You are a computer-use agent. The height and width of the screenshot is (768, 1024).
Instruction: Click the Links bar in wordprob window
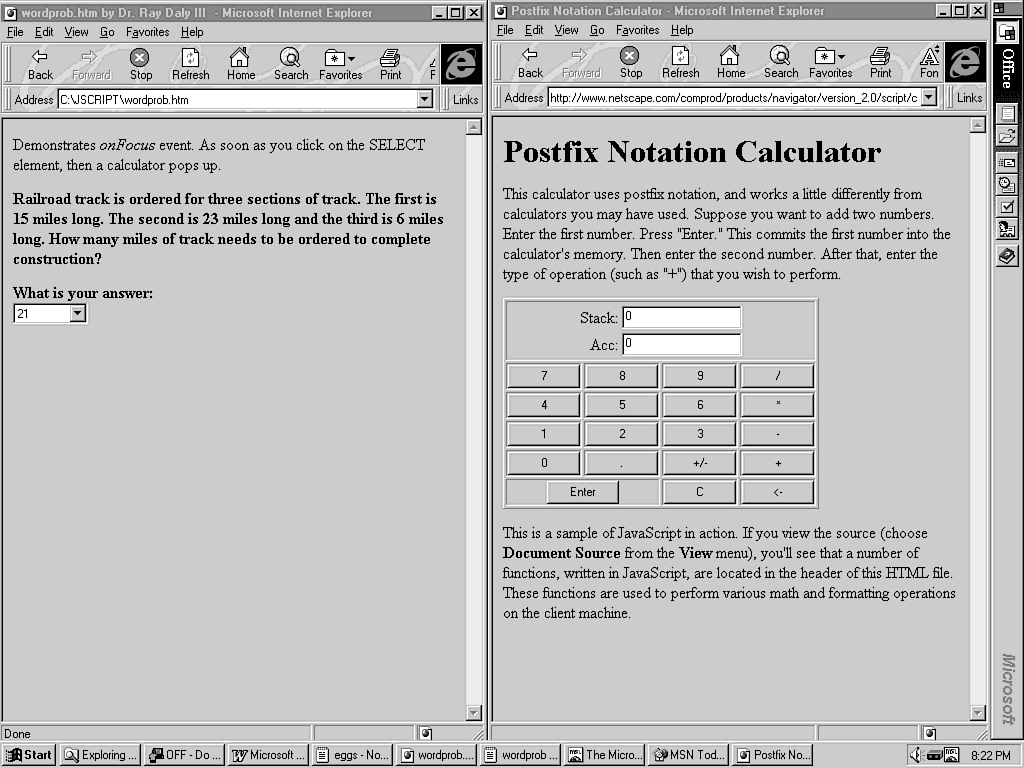click(x=466, y=99)
